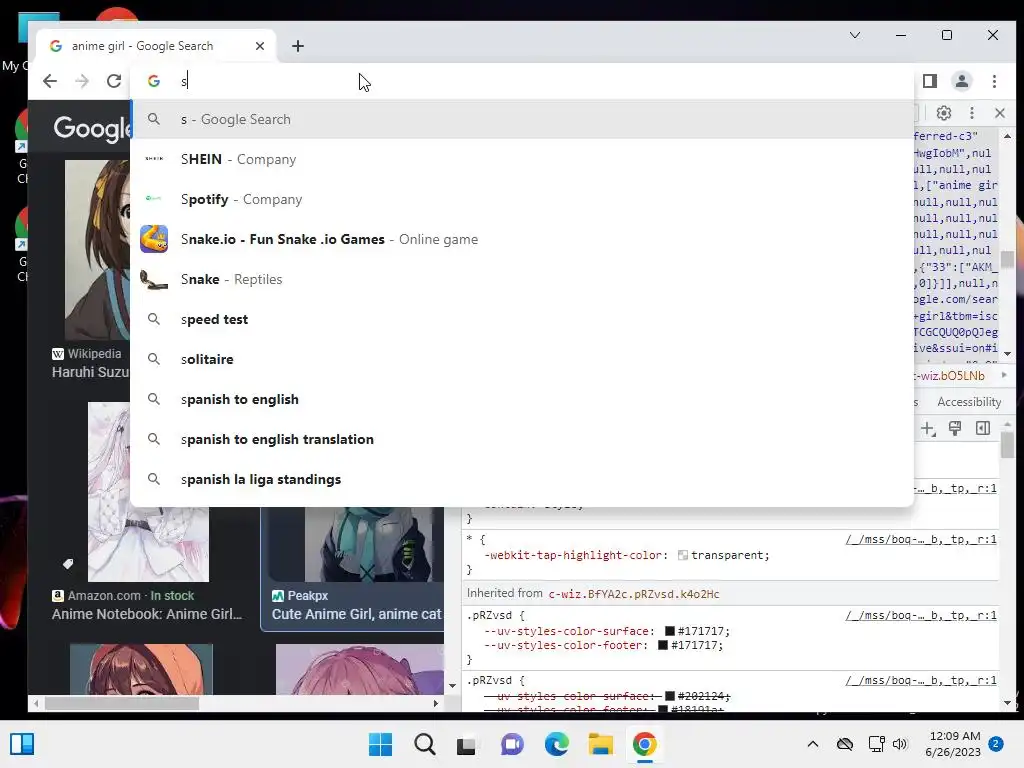
Task: Open the Chat app from taskbar
Action: 513,744
